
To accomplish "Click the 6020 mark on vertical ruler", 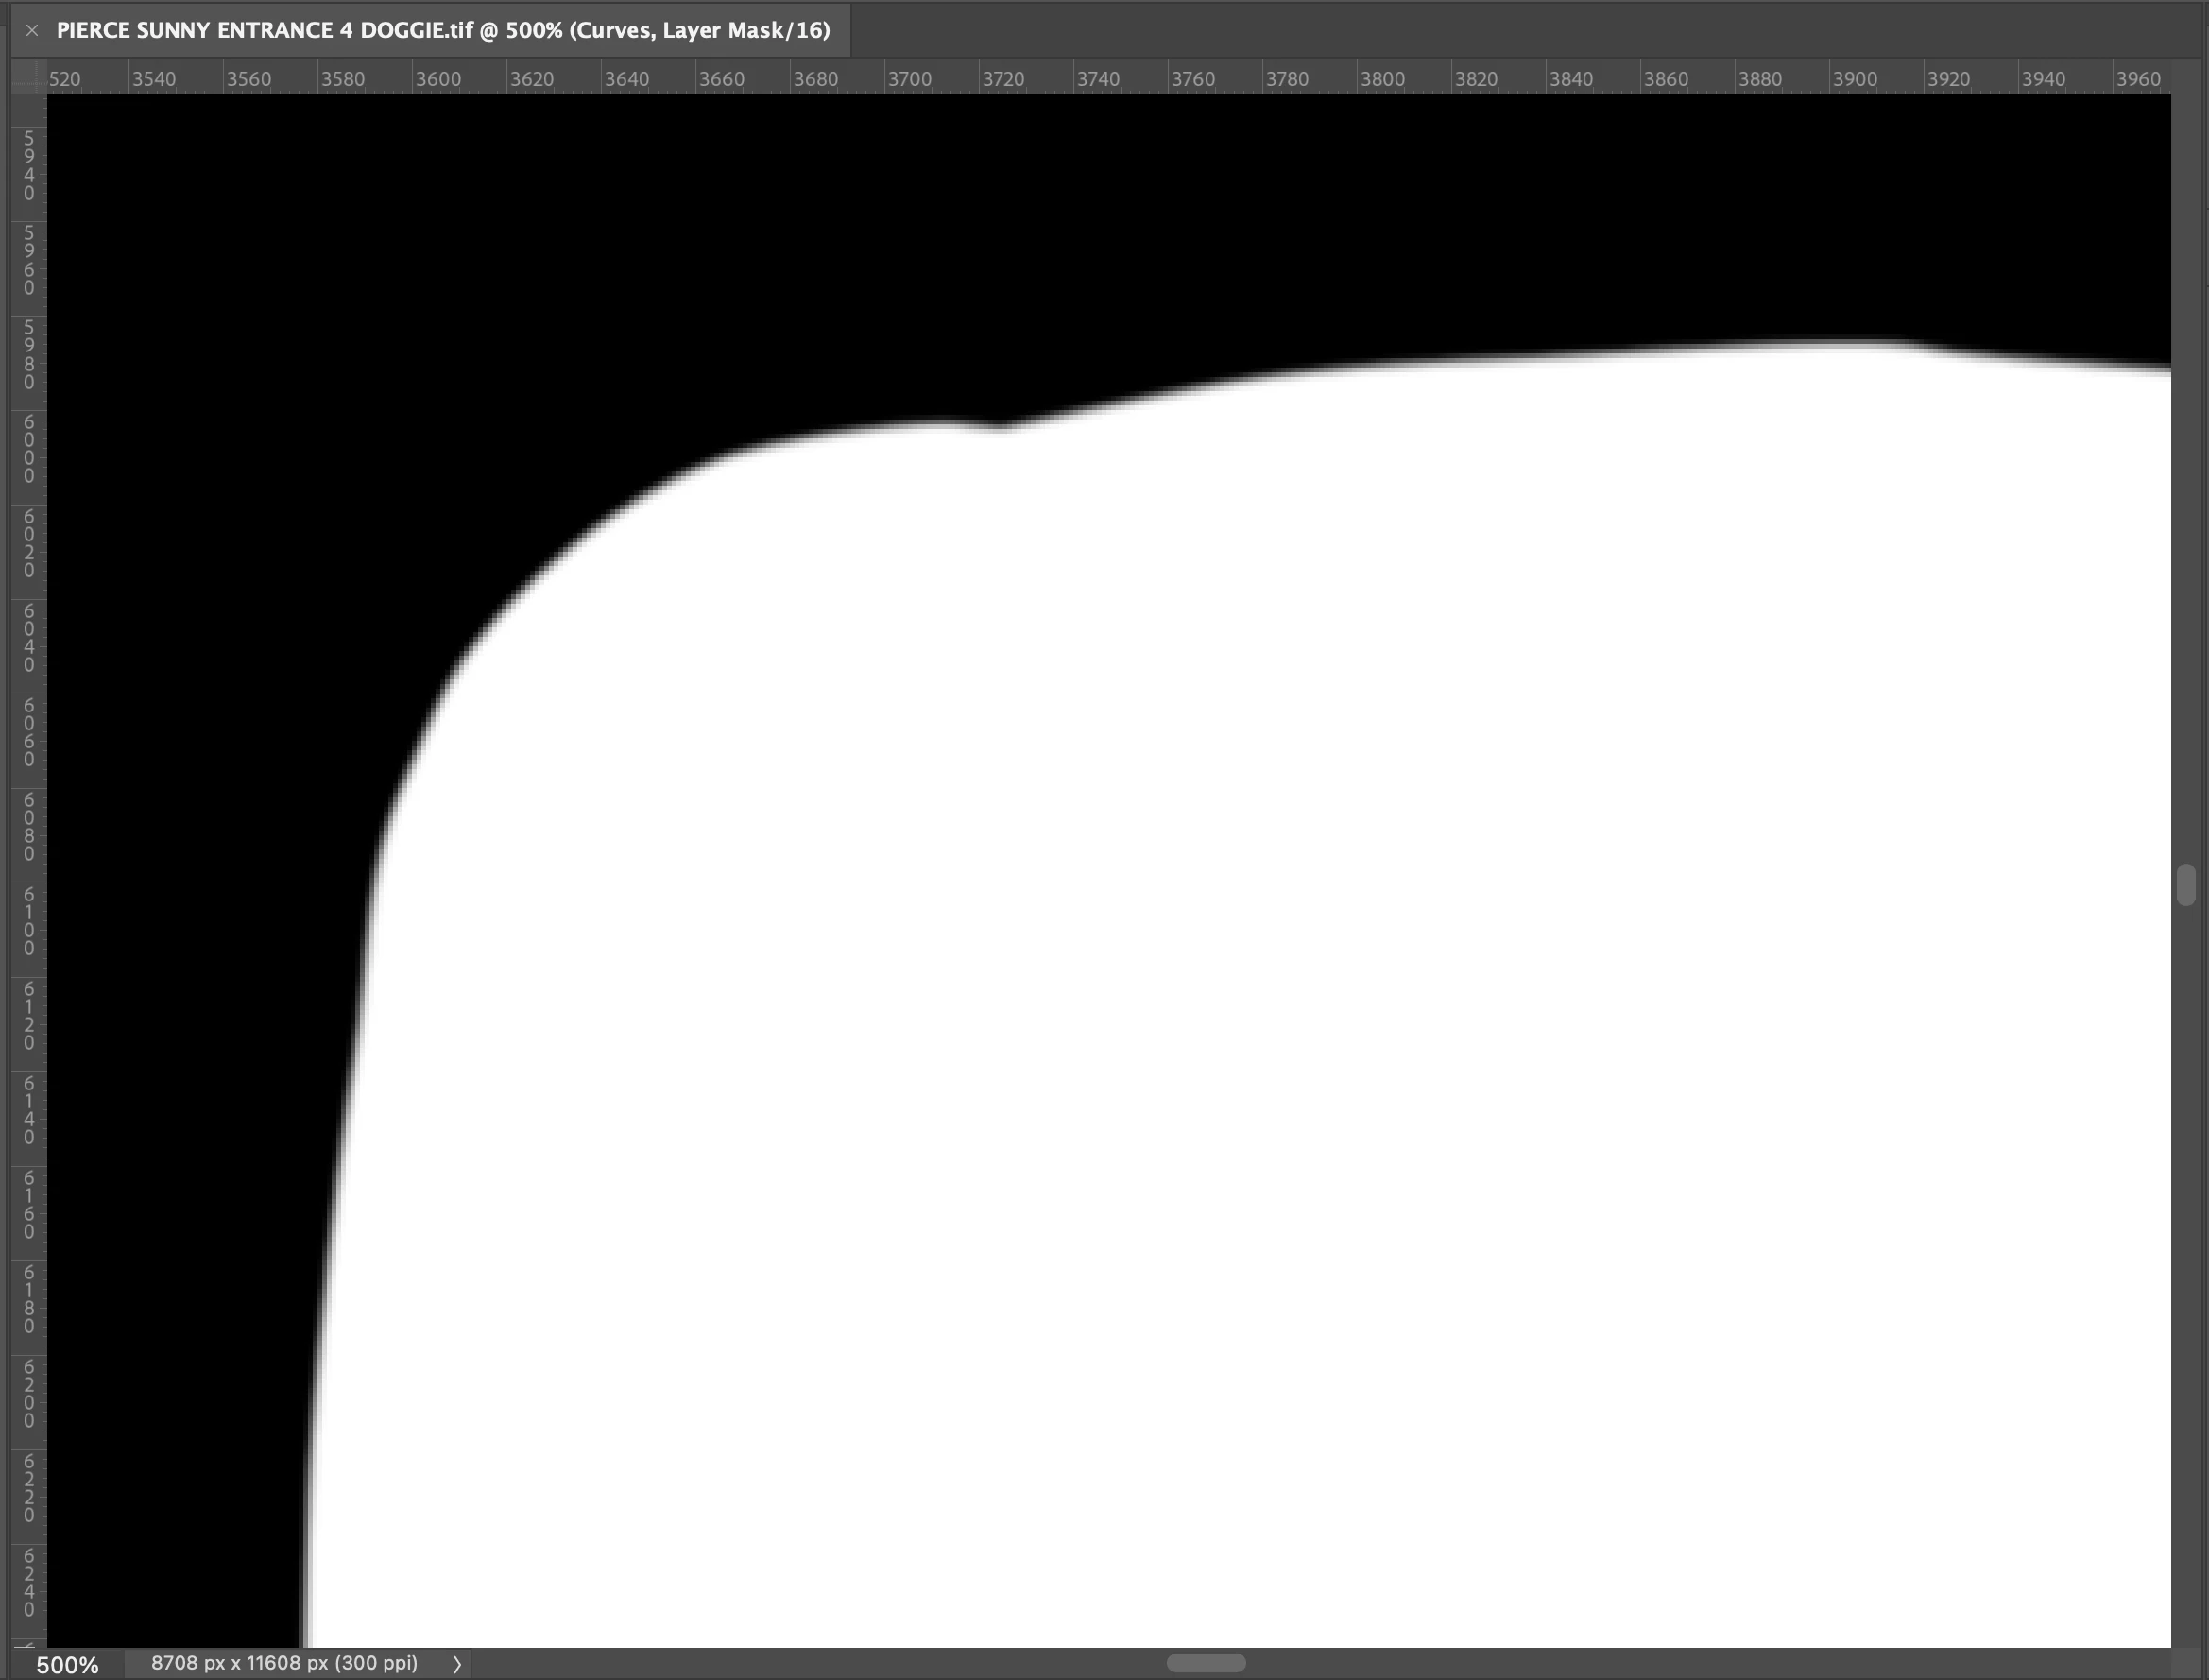I will pyautogui.click(x=29, y=543).
